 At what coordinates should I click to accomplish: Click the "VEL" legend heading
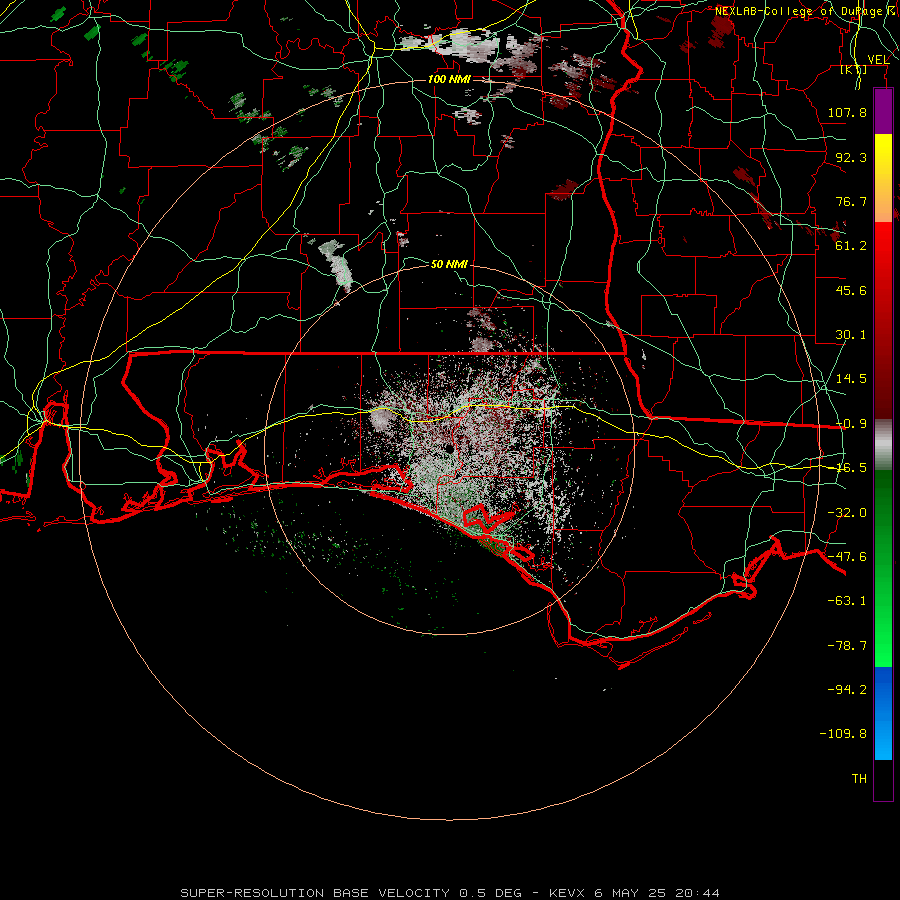click(878, 60)
